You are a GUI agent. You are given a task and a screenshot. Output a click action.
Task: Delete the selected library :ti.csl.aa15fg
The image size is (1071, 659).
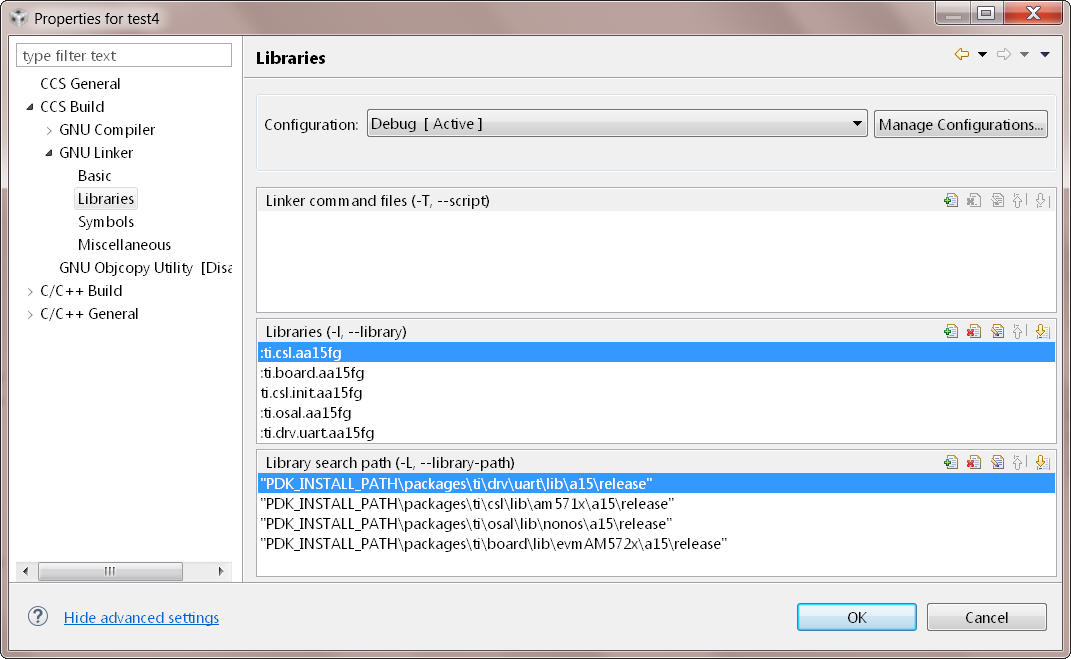click(974, 331)
